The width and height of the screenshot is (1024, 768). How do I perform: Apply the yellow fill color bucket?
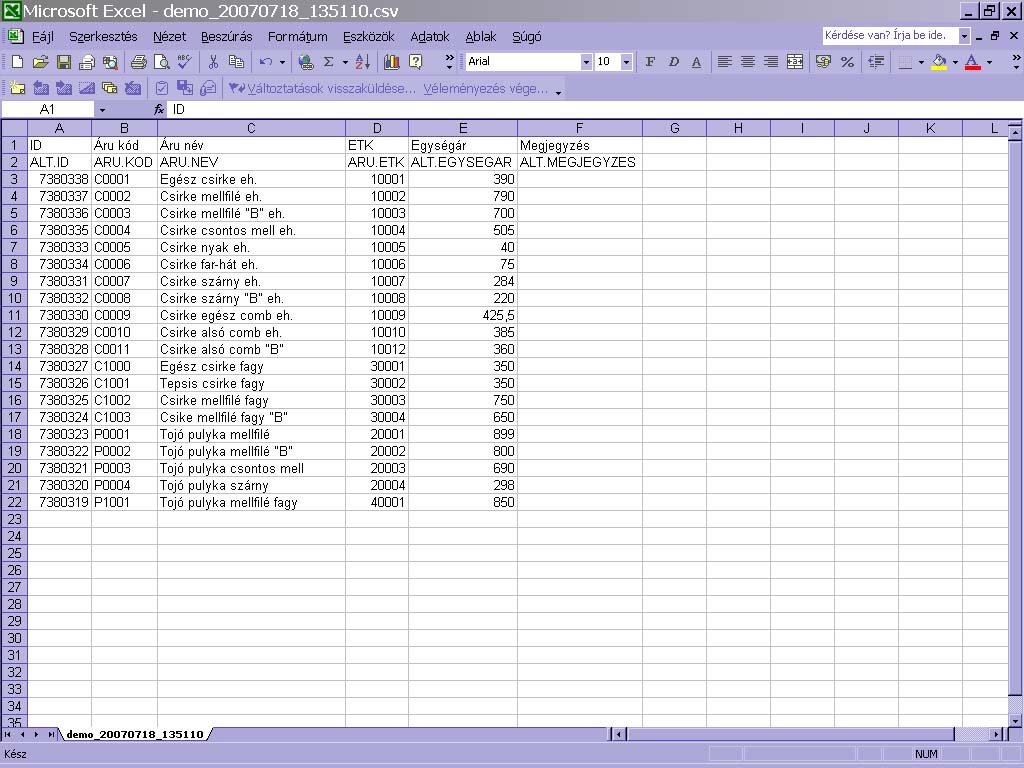[938, 62]
